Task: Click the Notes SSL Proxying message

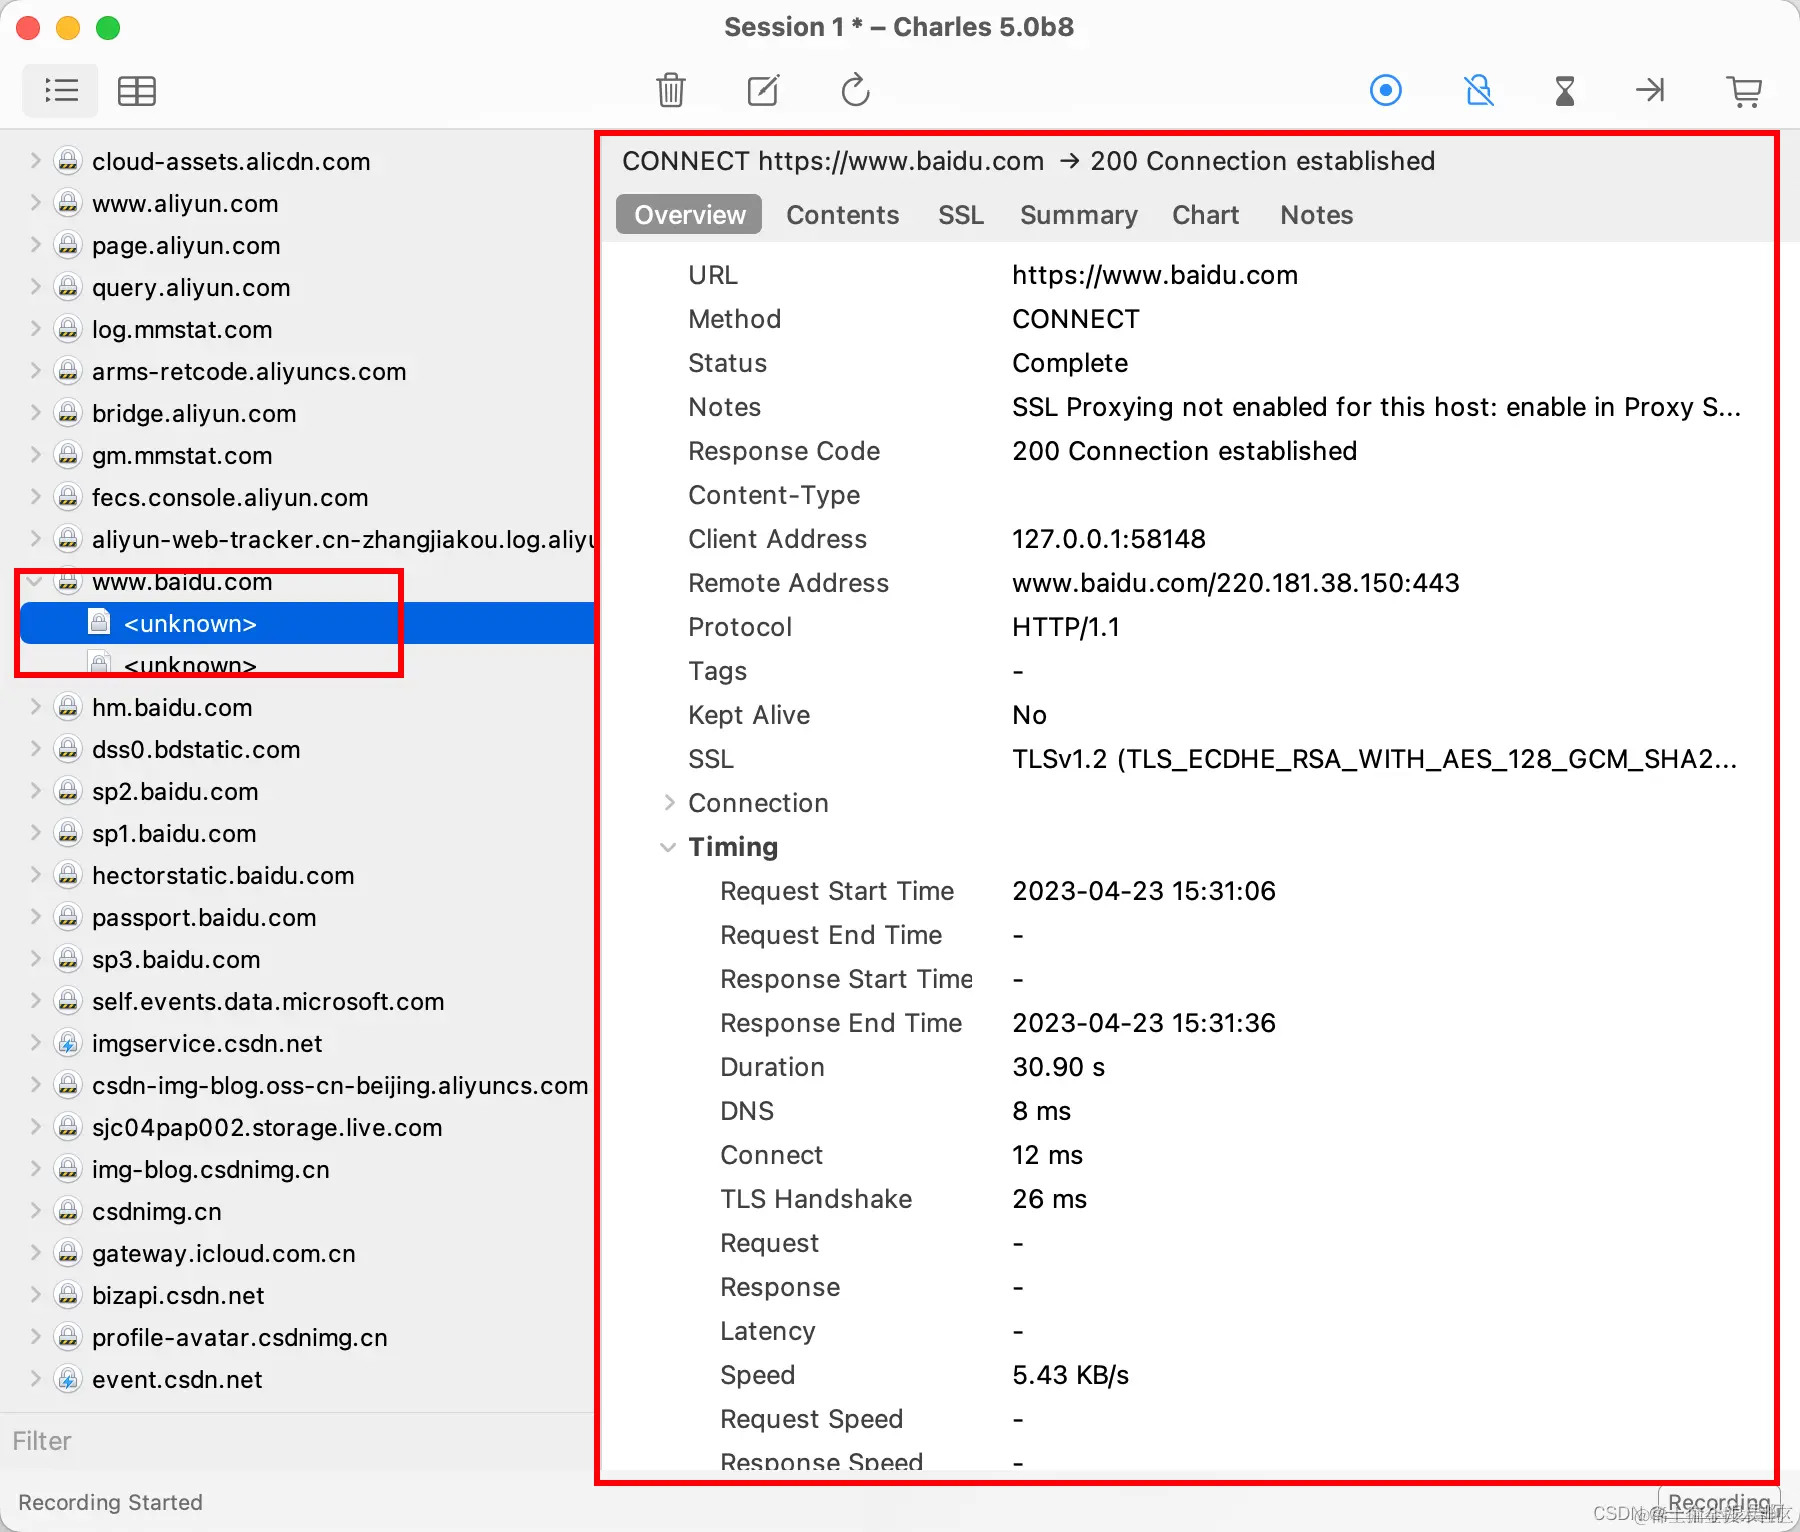Action: coord(1377,407)
